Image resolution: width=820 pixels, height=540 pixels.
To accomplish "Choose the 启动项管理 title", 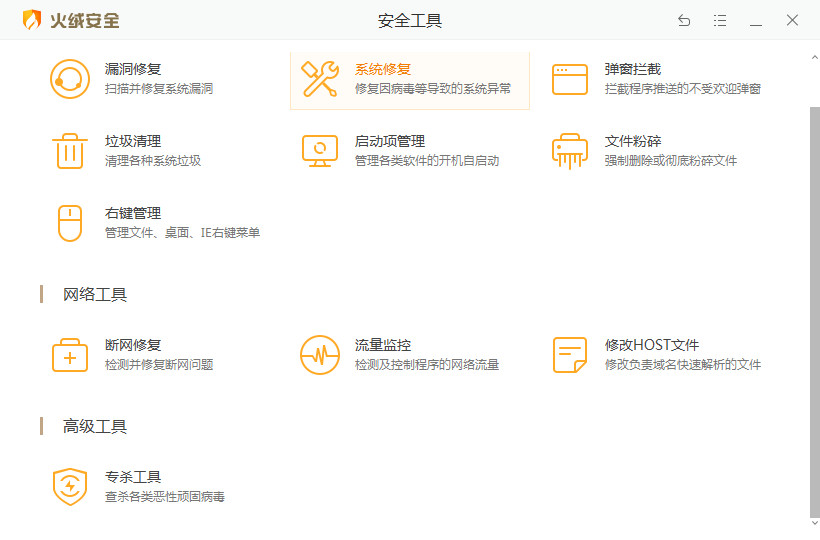I will (x=390, y=141).
